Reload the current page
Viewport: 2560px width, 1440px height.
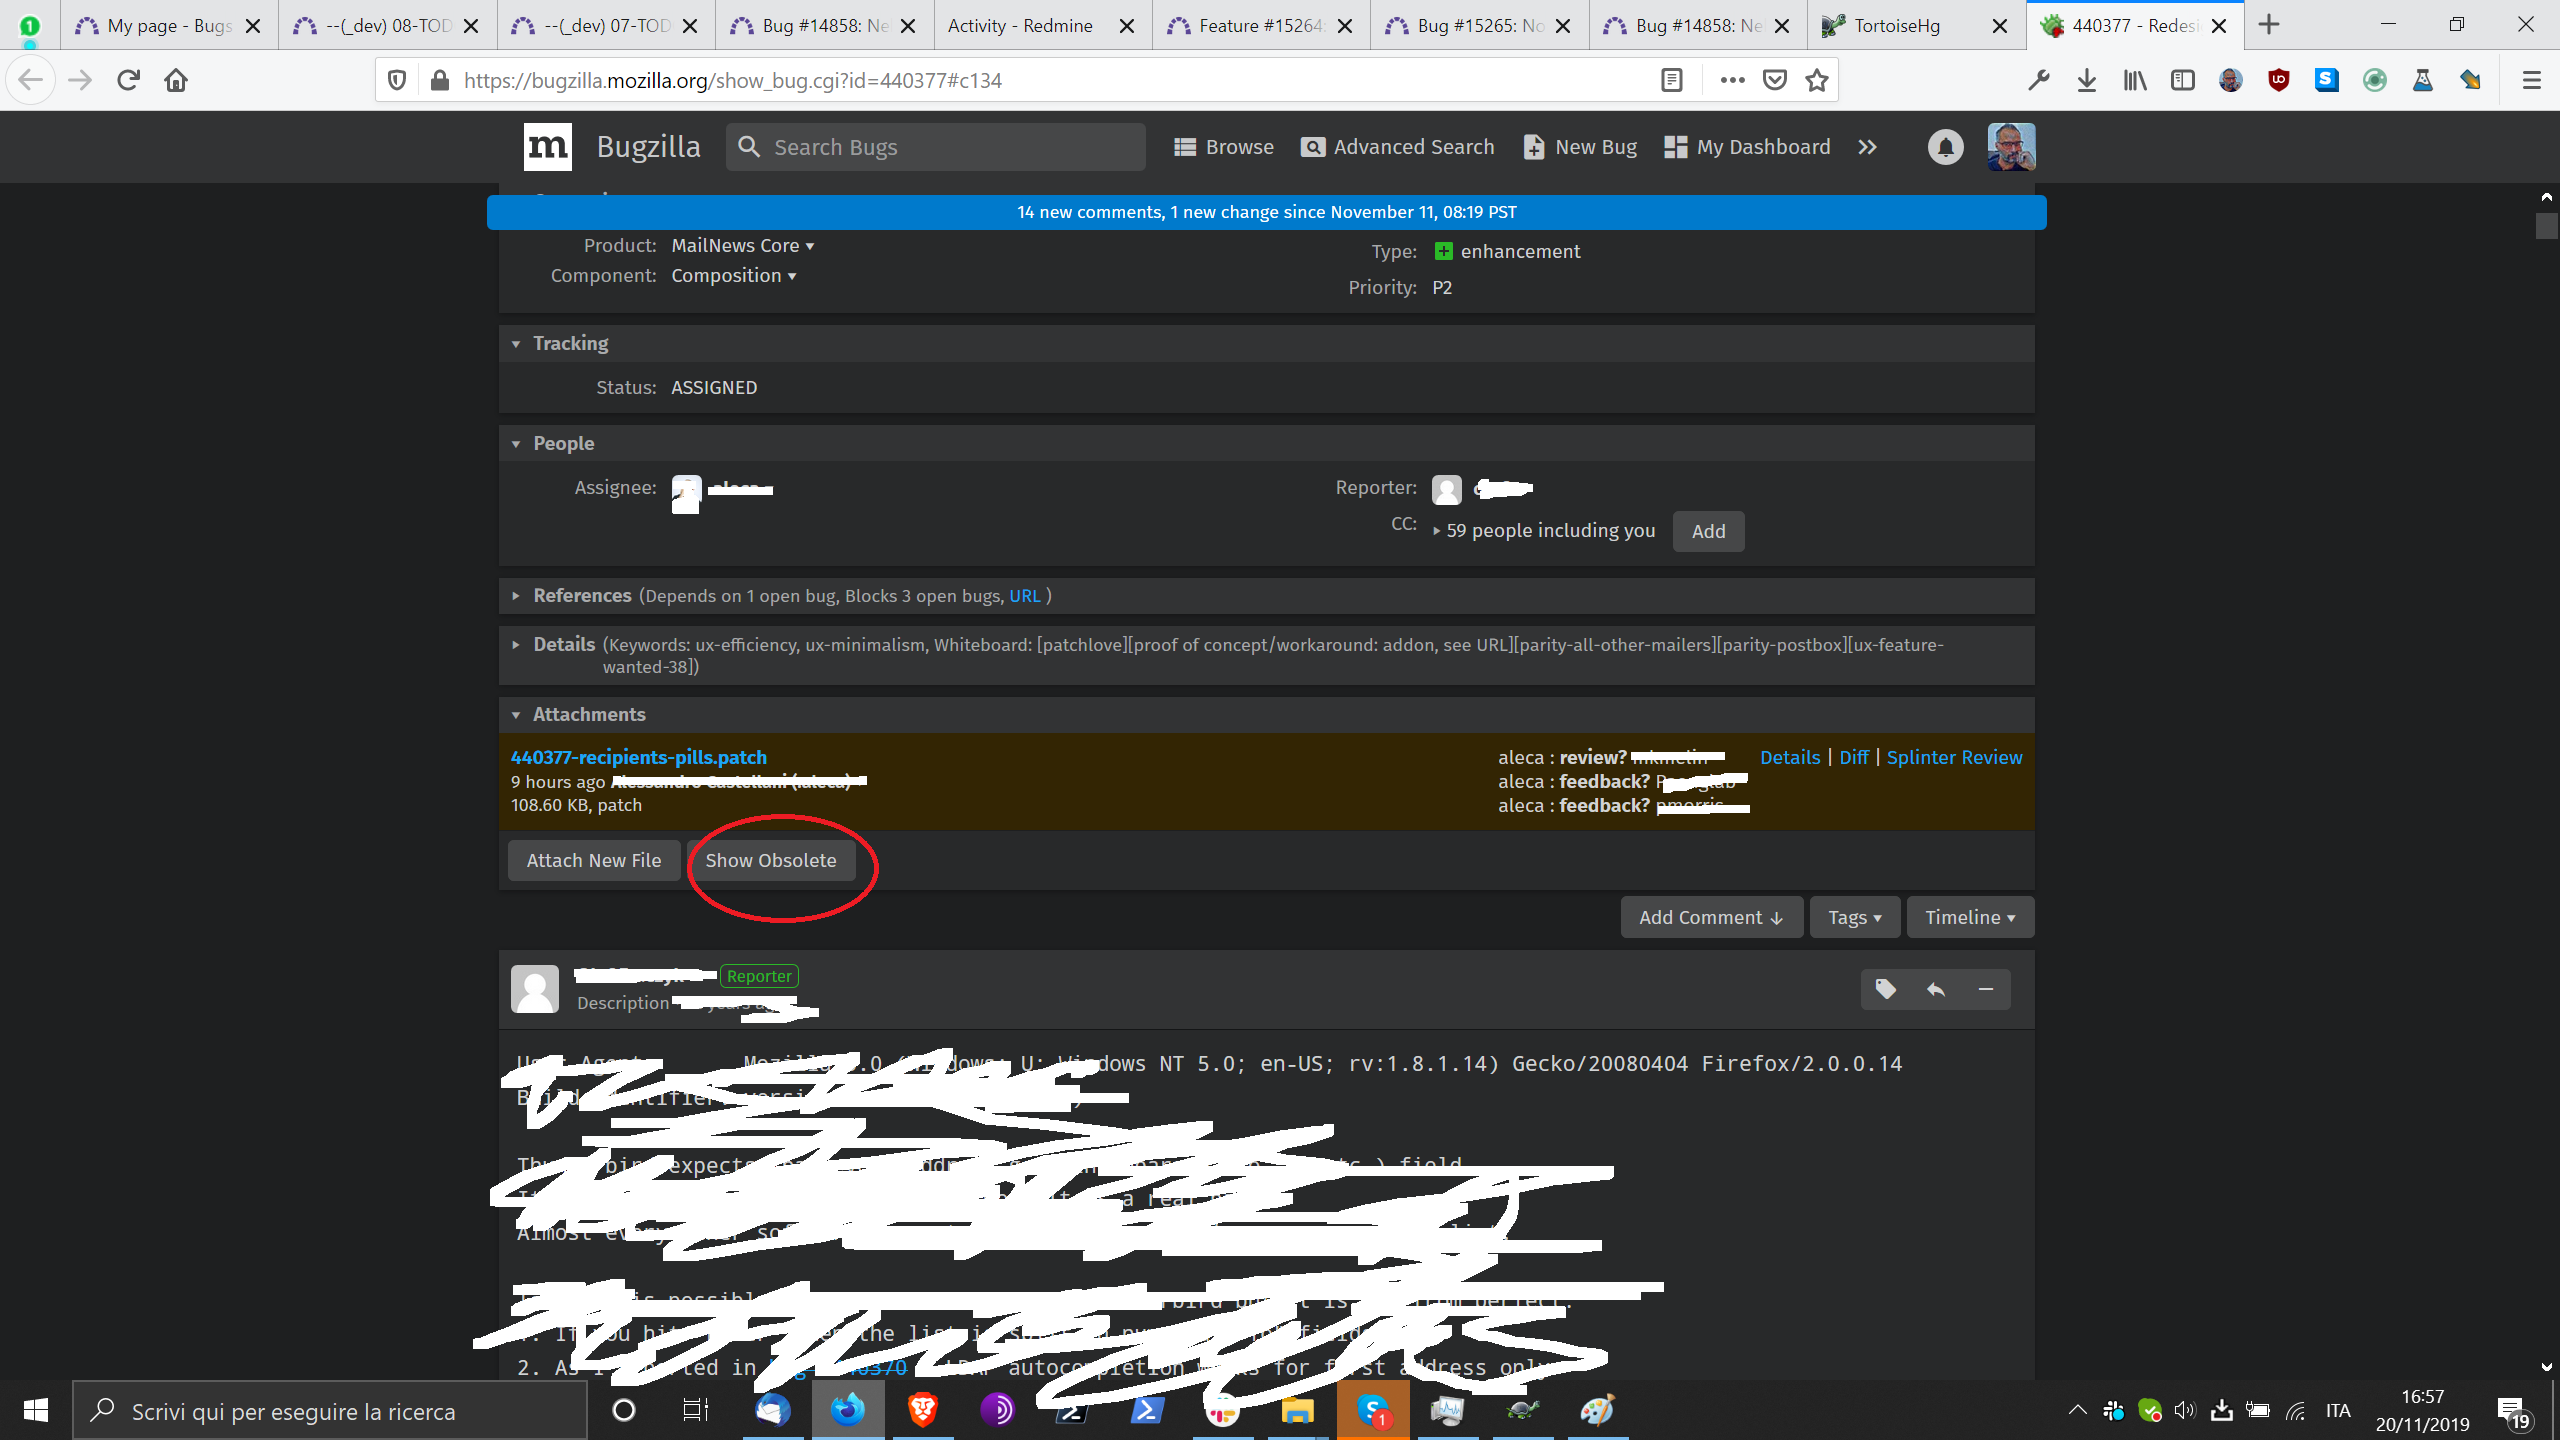tap(128, 80)
